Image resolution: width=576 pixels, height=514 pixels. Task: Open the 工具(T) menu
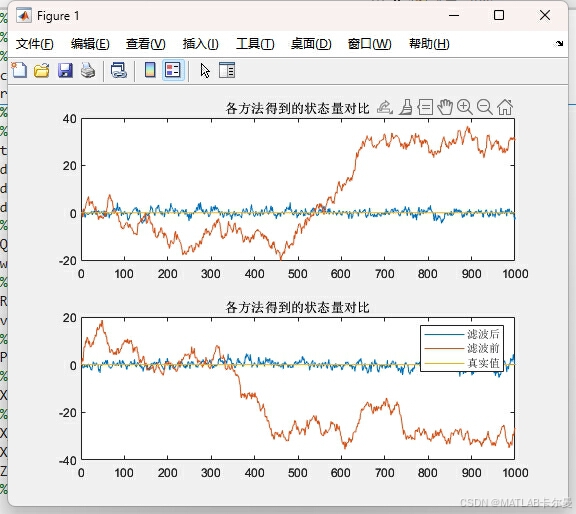click(255, 44)
